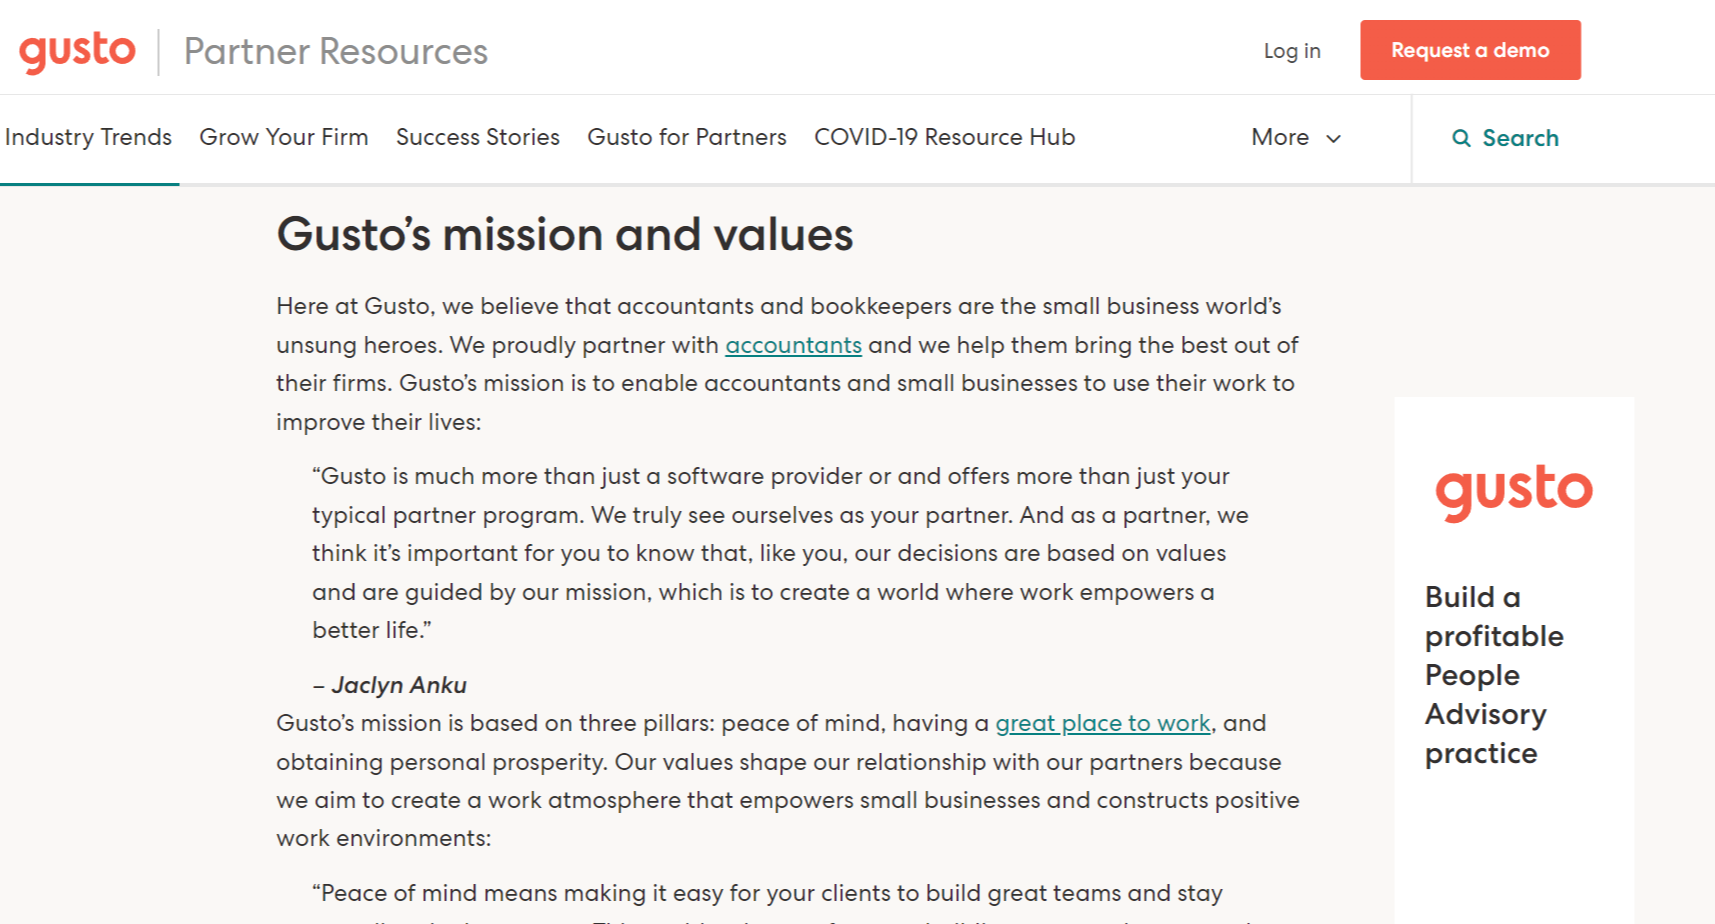Screen dimensions: 1715x924
Task: Open the Grow Your Firm section
Action: [284, 137]
